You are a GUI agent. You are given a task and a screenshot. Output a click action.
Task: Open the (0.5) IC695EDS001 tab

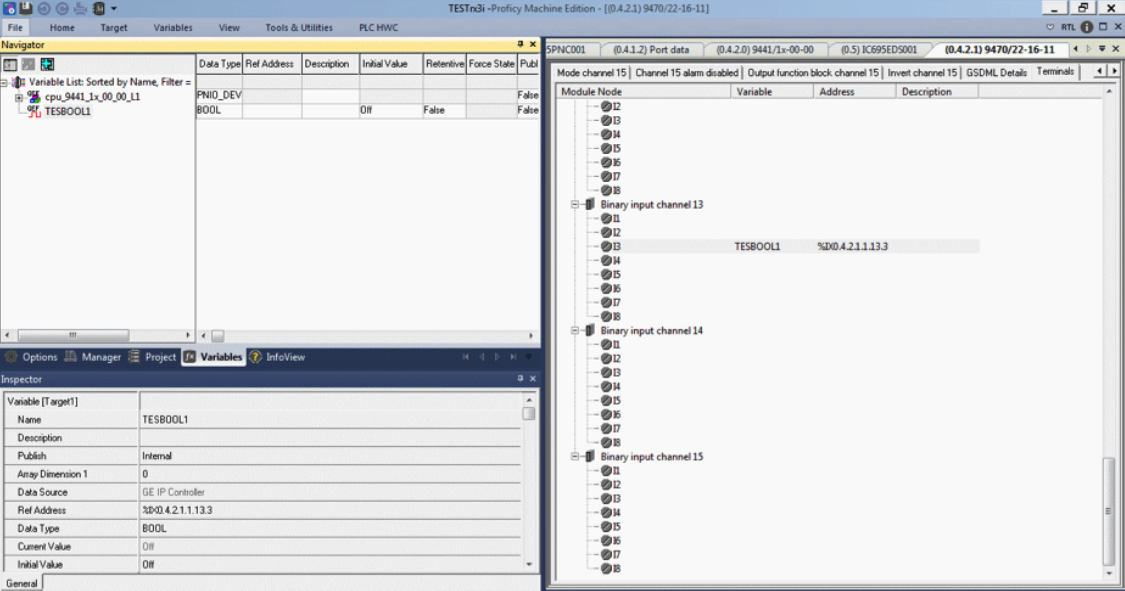tap(878, 49)
